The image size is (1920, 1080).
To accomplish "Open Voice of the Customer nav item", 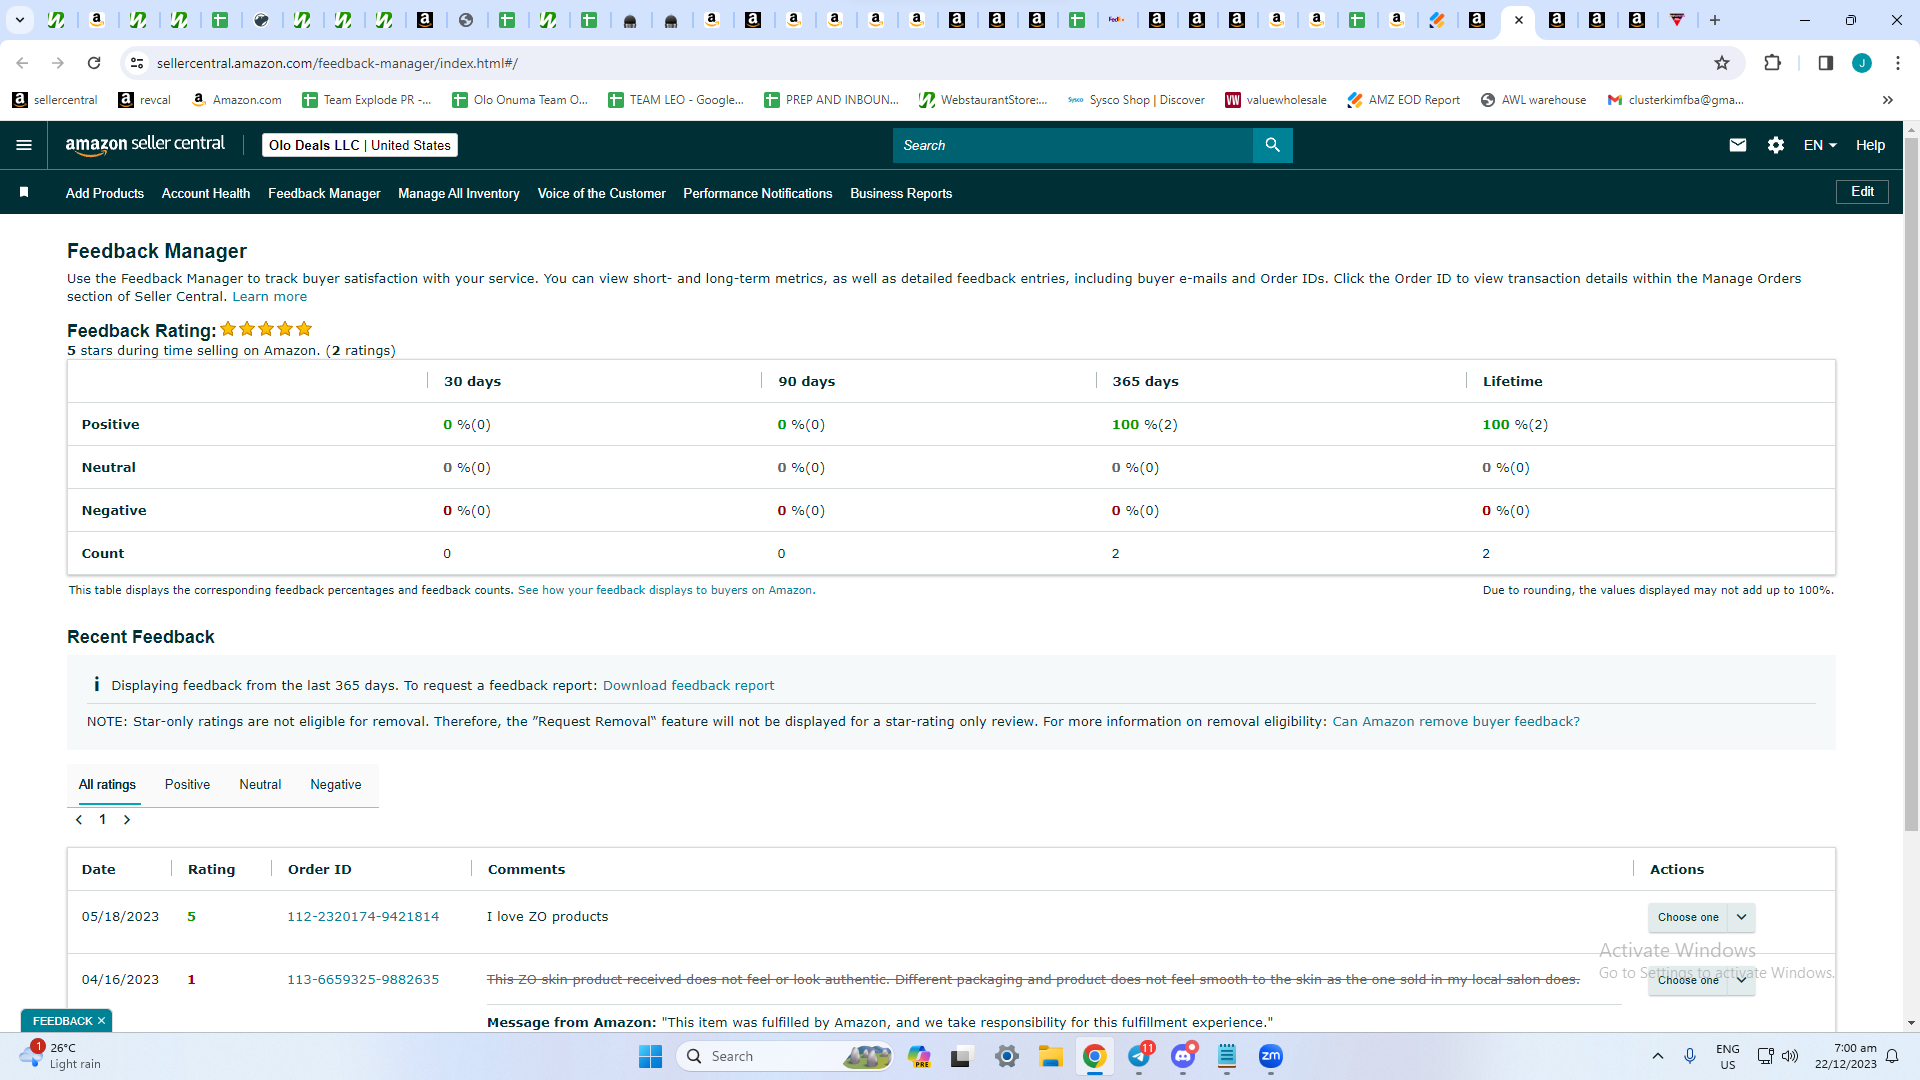I will click(602, 193).
